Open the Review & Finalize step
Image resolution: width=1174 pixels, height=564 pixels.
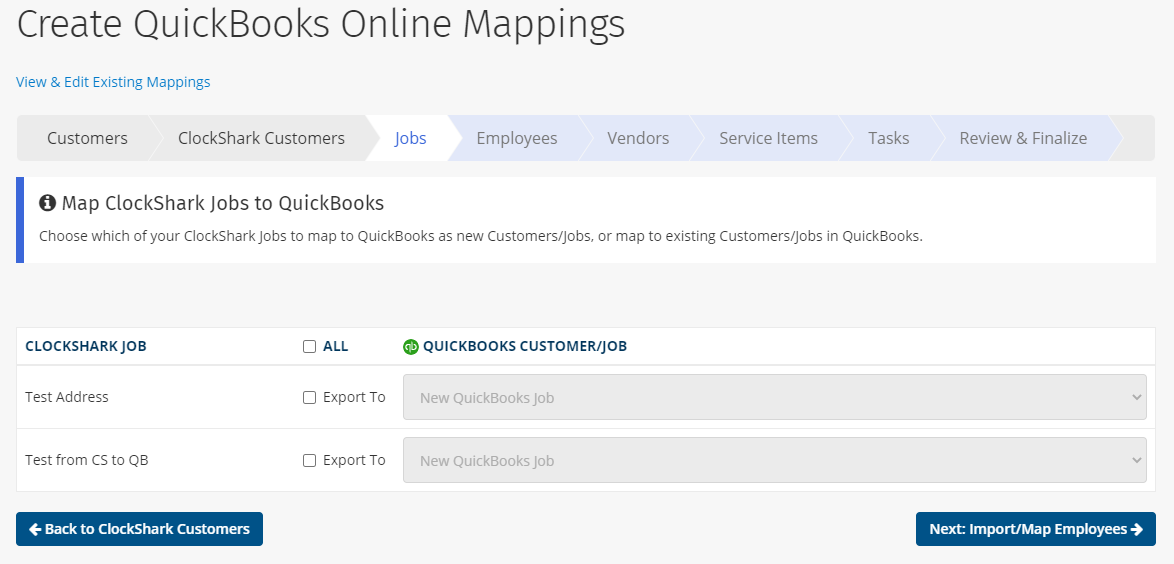pos(1022,138)
